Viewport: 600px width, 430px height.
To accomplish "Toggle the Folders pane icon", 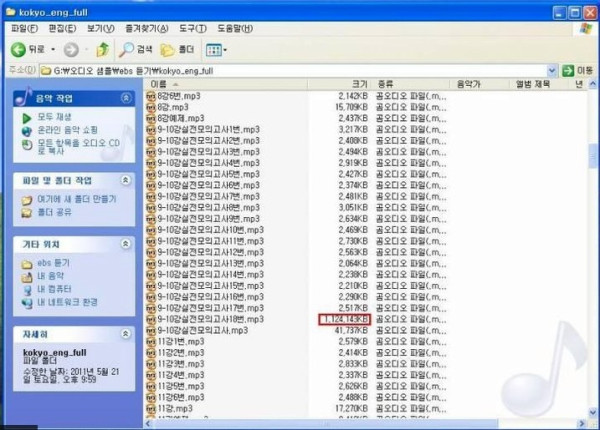I will 167,50.
